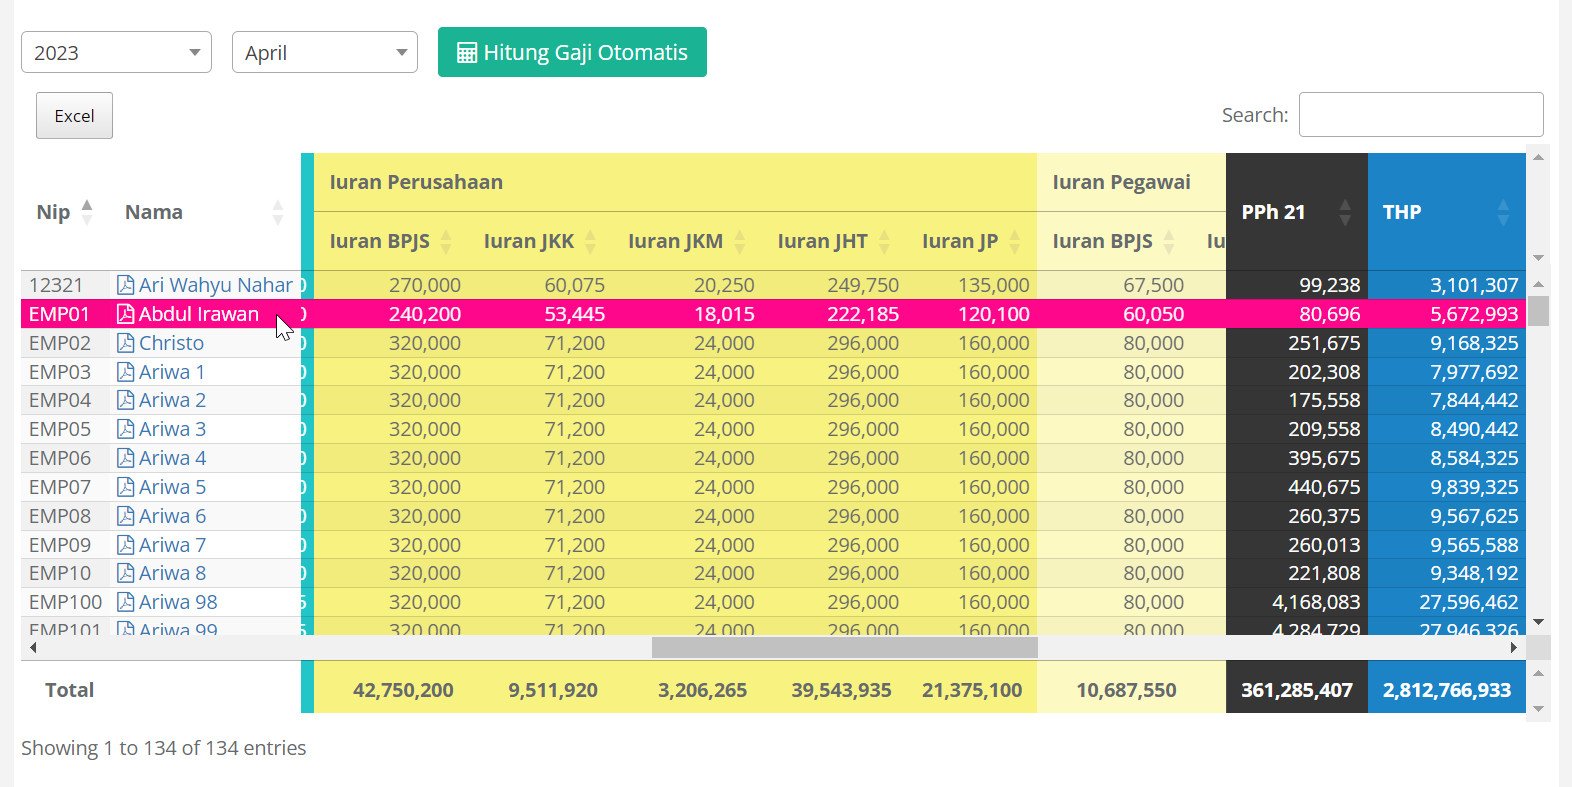Open Ariwa 7 employee link
The width and height of the screenshot is (1572, 787).
[172, 545]
